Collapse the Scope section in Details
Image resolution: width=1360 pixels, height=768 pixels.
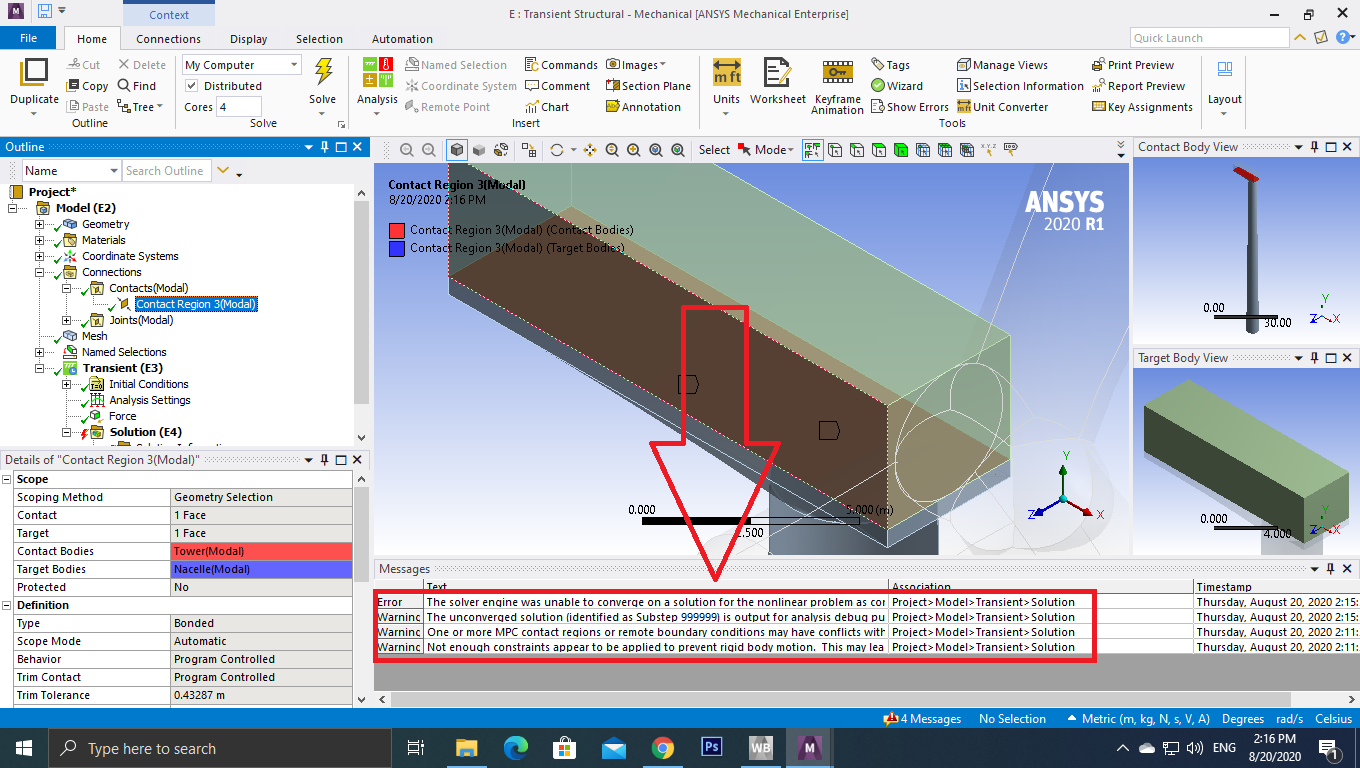pos(8,479)
